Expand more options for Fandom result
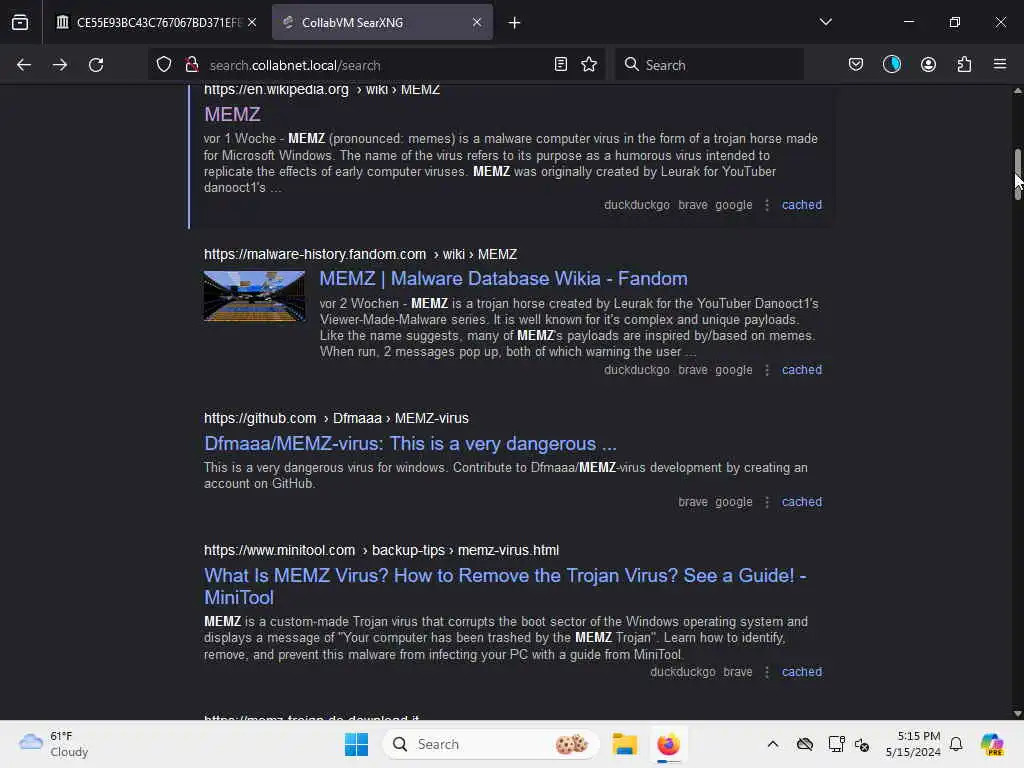The height and width of the screenshot is (768, 1024). click(x=767, y=370)
